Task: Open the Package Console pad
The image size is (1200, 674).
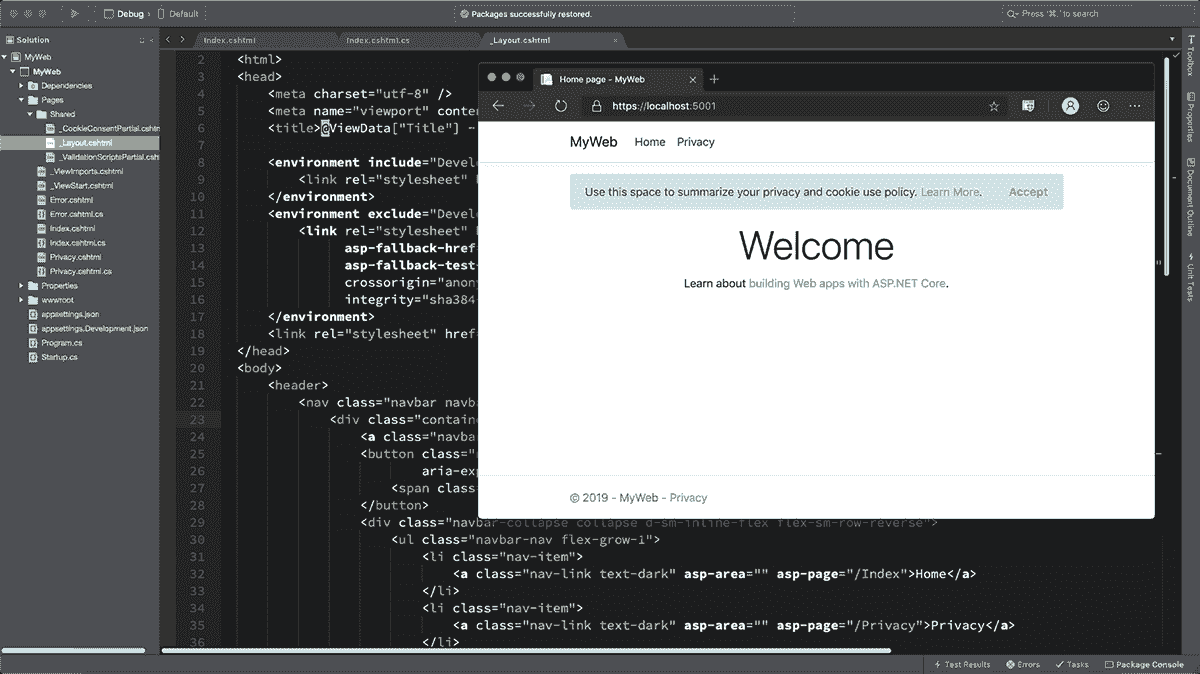Action: (x=1144, y=663)
